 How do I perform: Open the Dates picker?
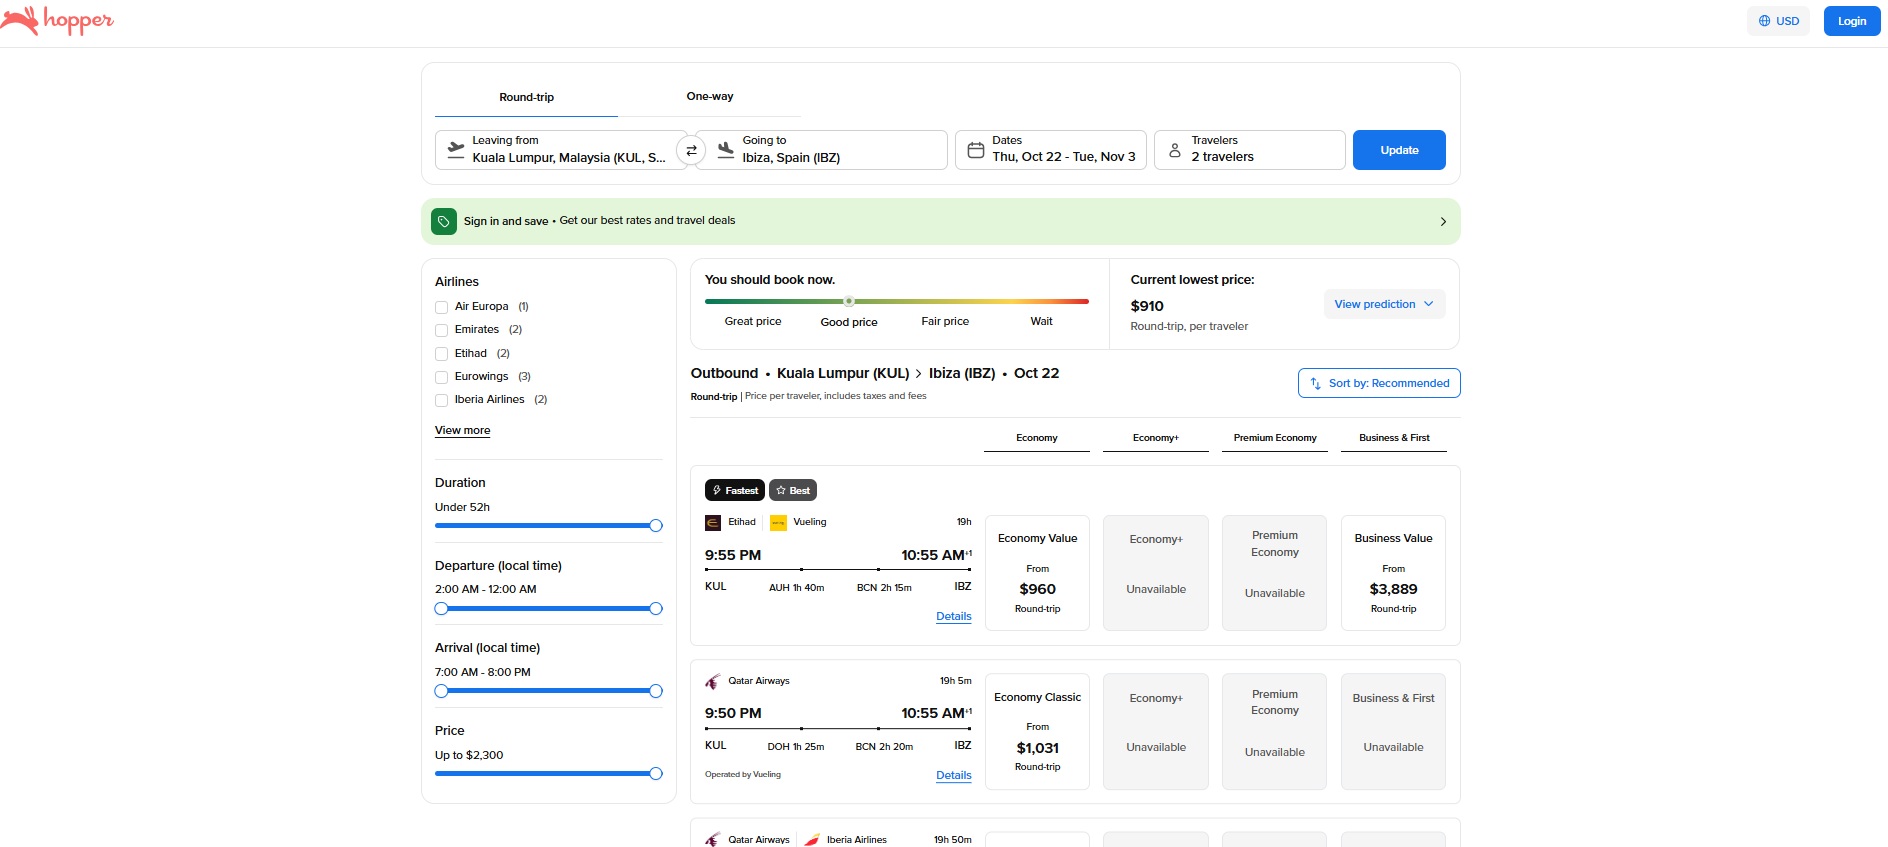(x=1051, y=150)
